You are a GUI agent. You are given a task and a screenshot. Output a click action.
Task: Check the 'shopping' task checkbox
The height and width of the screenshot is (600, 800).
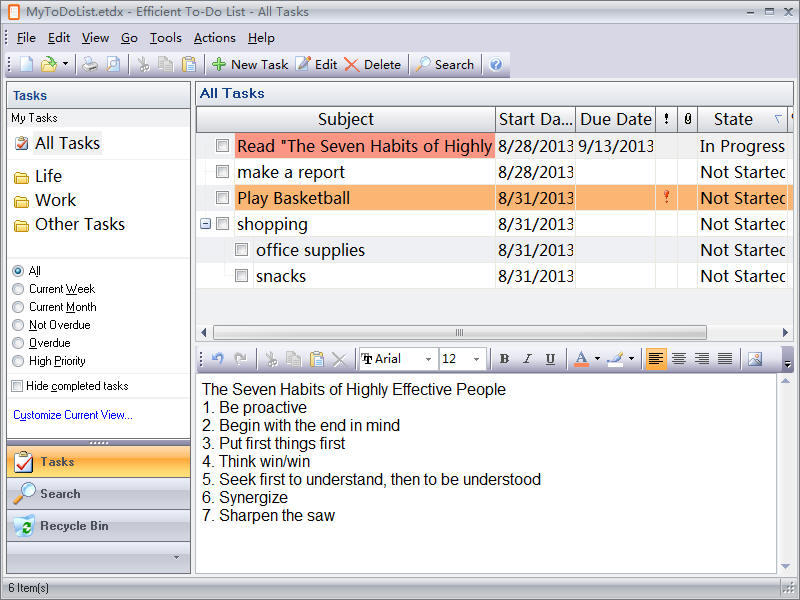pos(222,224)
